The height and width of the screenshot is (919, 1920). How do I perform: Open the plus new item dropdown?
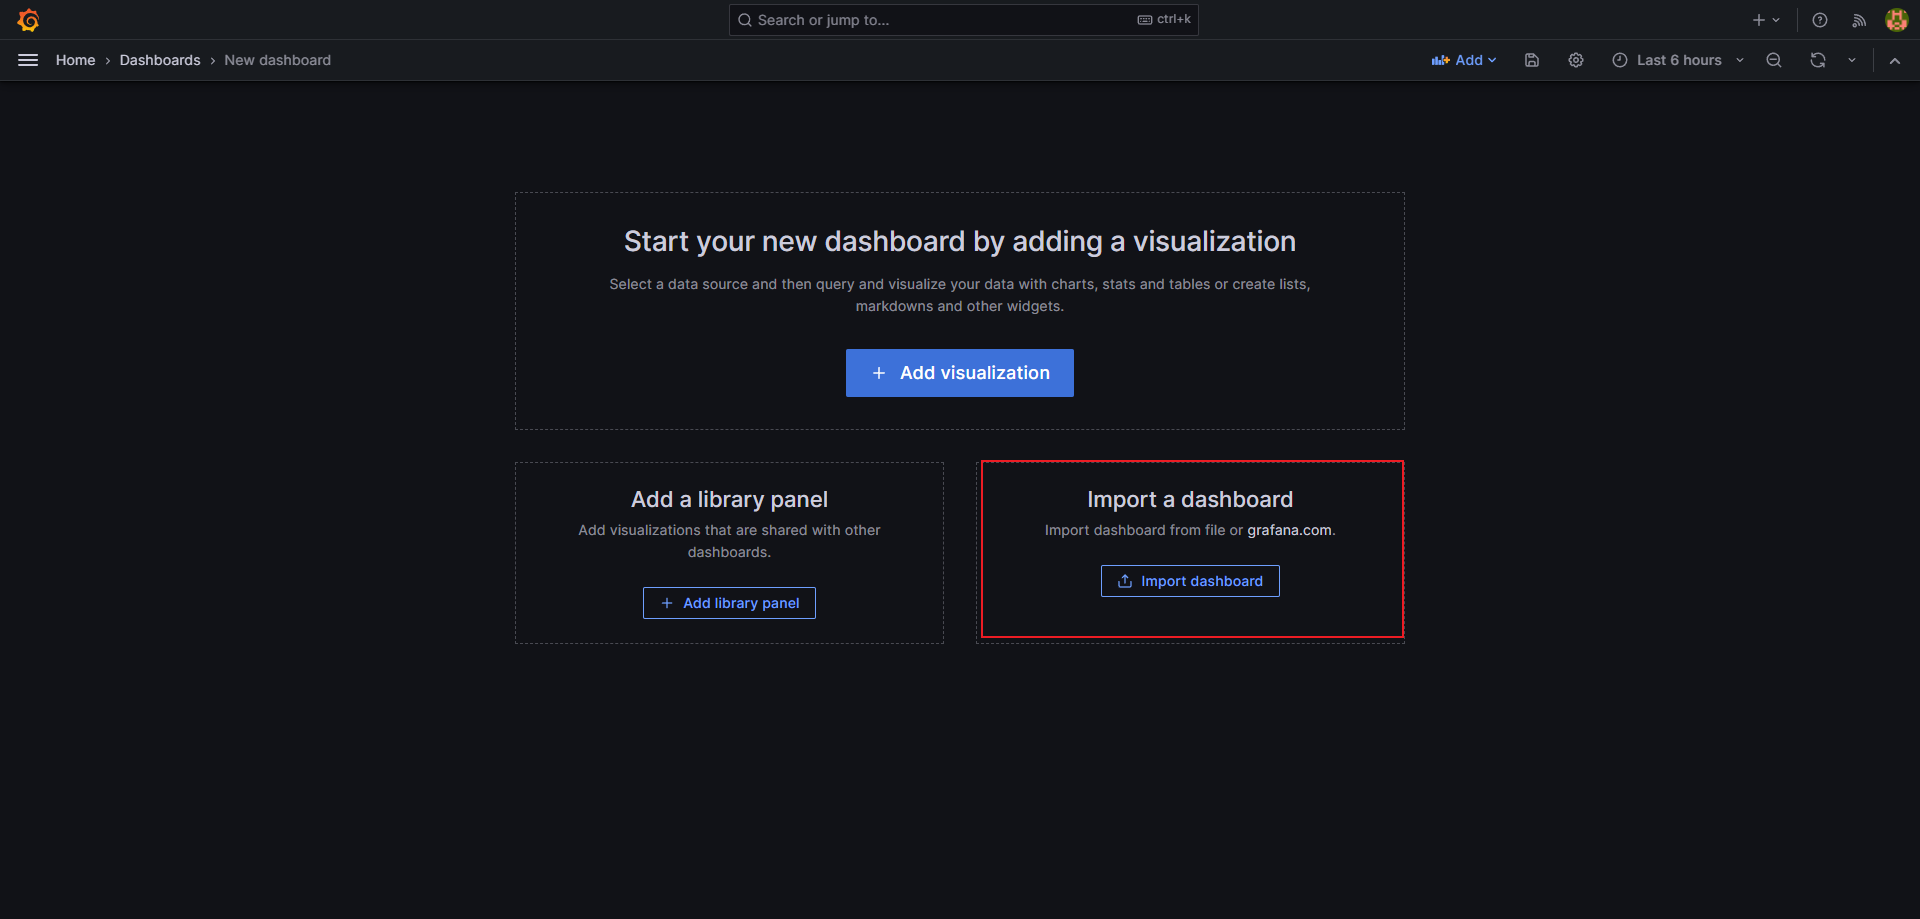point(1765,20)
